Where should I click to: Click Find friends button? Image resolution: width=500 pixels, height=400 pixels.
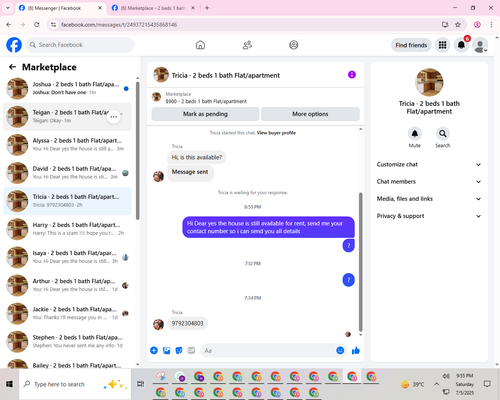[x=411, y=45]
